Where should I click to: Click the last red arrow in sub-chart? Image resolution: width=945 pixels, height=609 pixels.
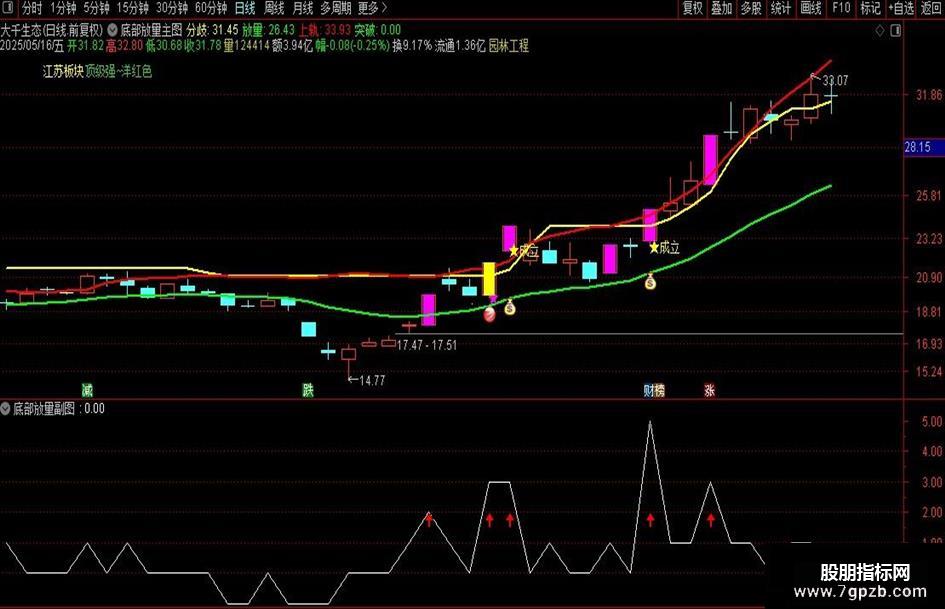[x=711, y=519]
